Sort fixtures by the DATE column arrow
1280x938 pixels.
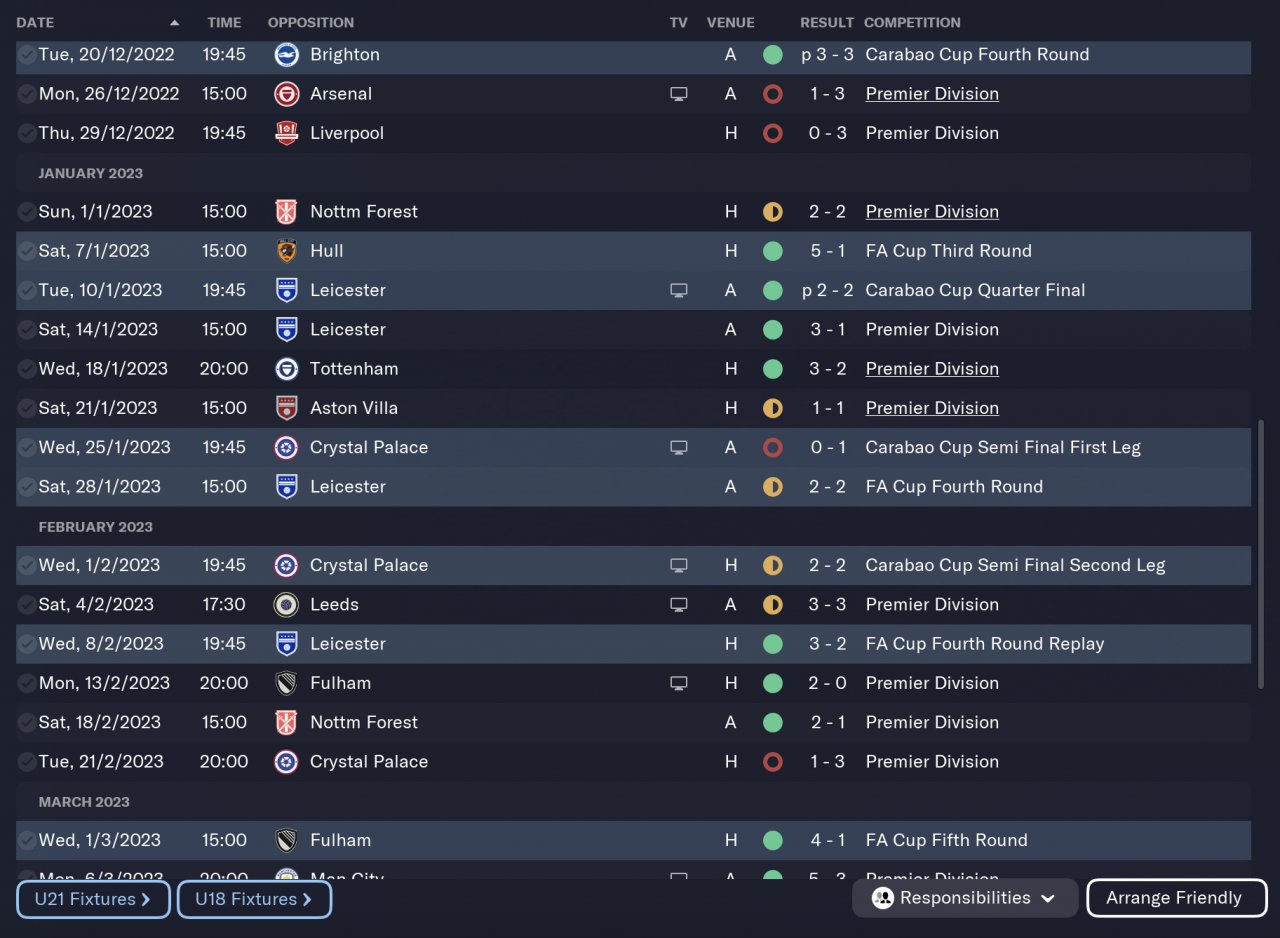(175, 22)
